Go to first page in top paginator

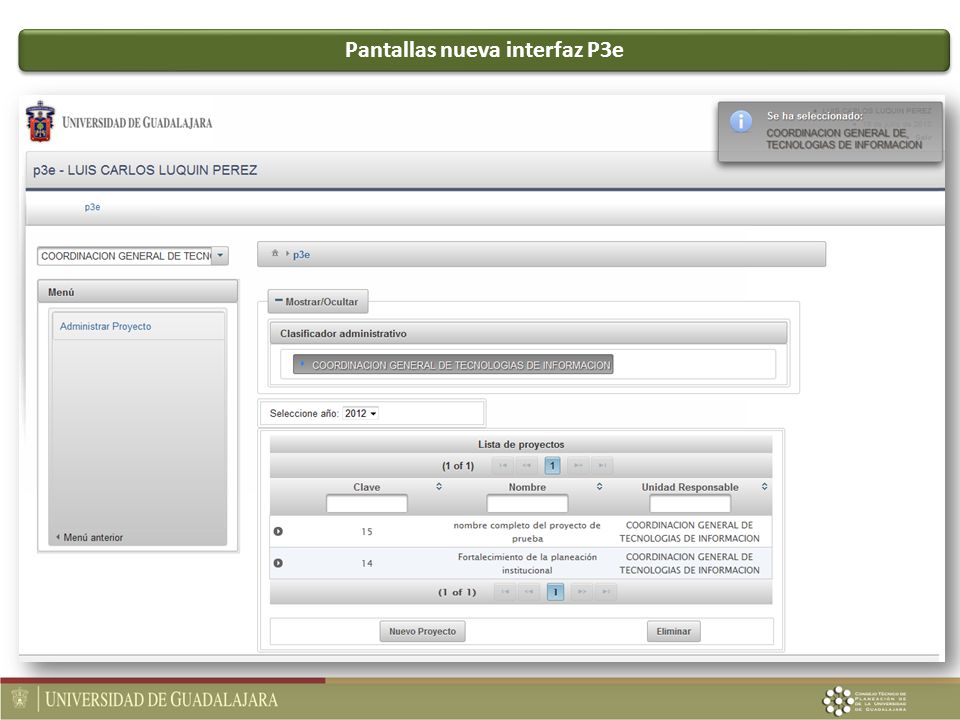tap(503, 466)
